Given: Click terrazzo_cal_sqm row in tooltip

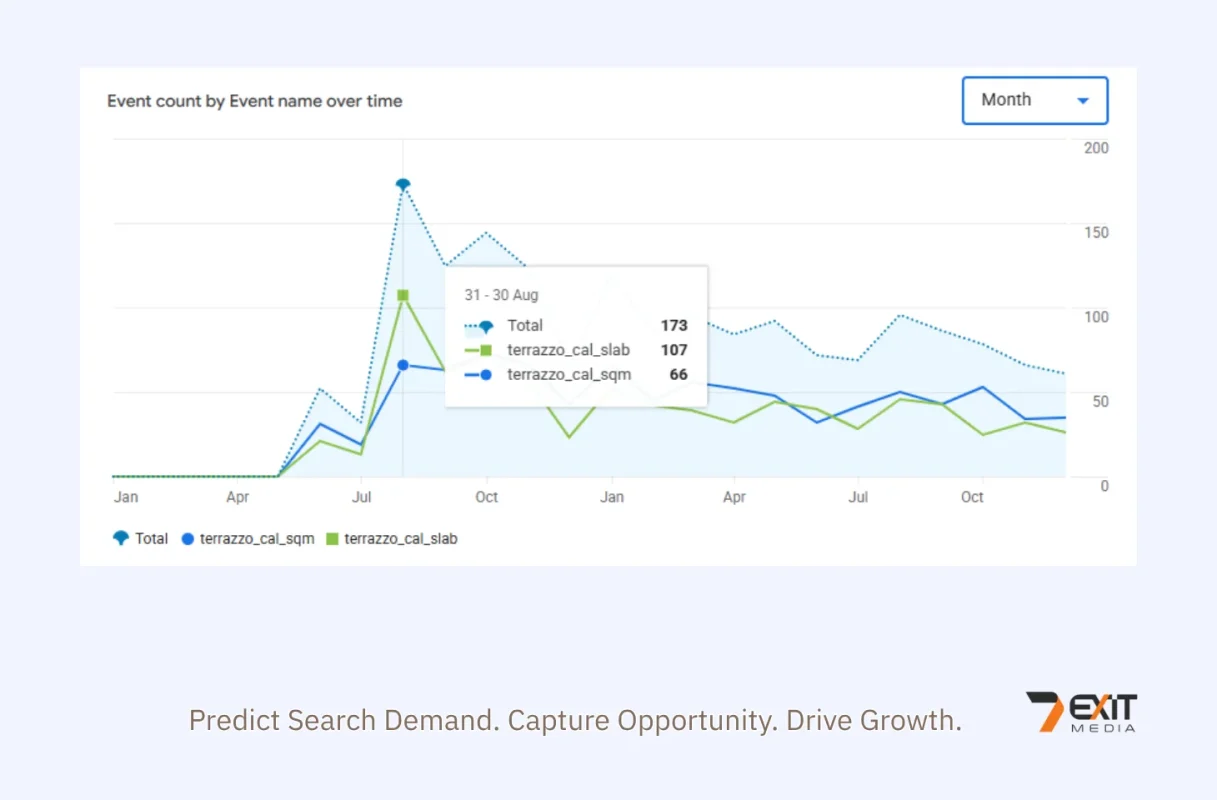Looking at the screenshot, I should (576, 375).
